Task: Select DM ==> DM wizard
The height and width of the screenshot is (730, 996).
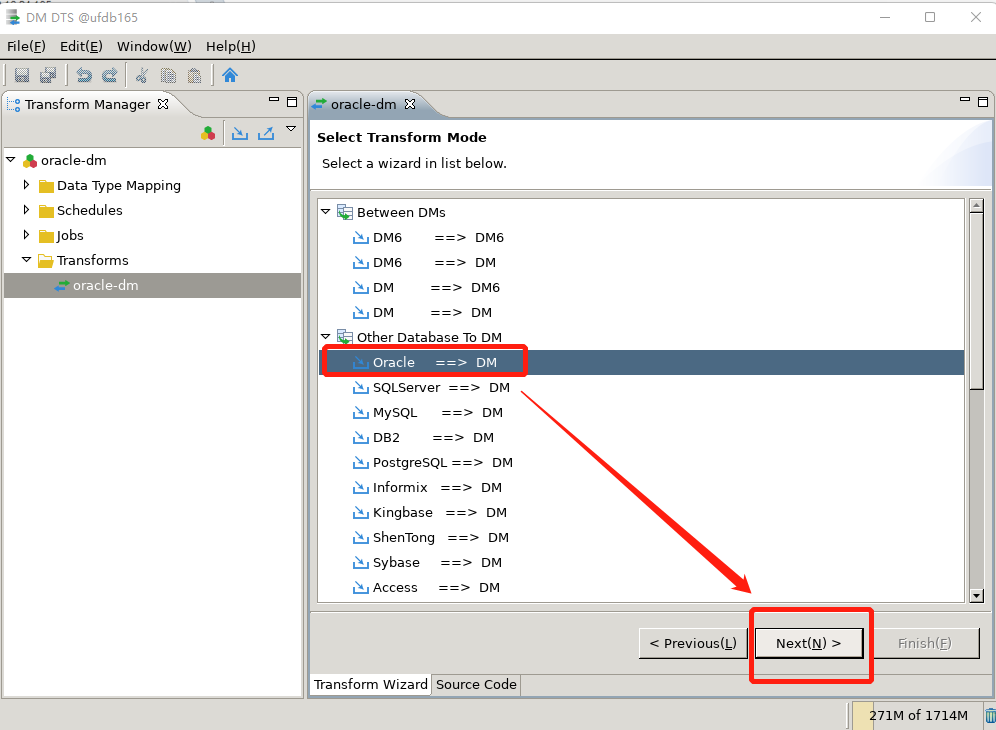Action: click(x=422, y=313)
